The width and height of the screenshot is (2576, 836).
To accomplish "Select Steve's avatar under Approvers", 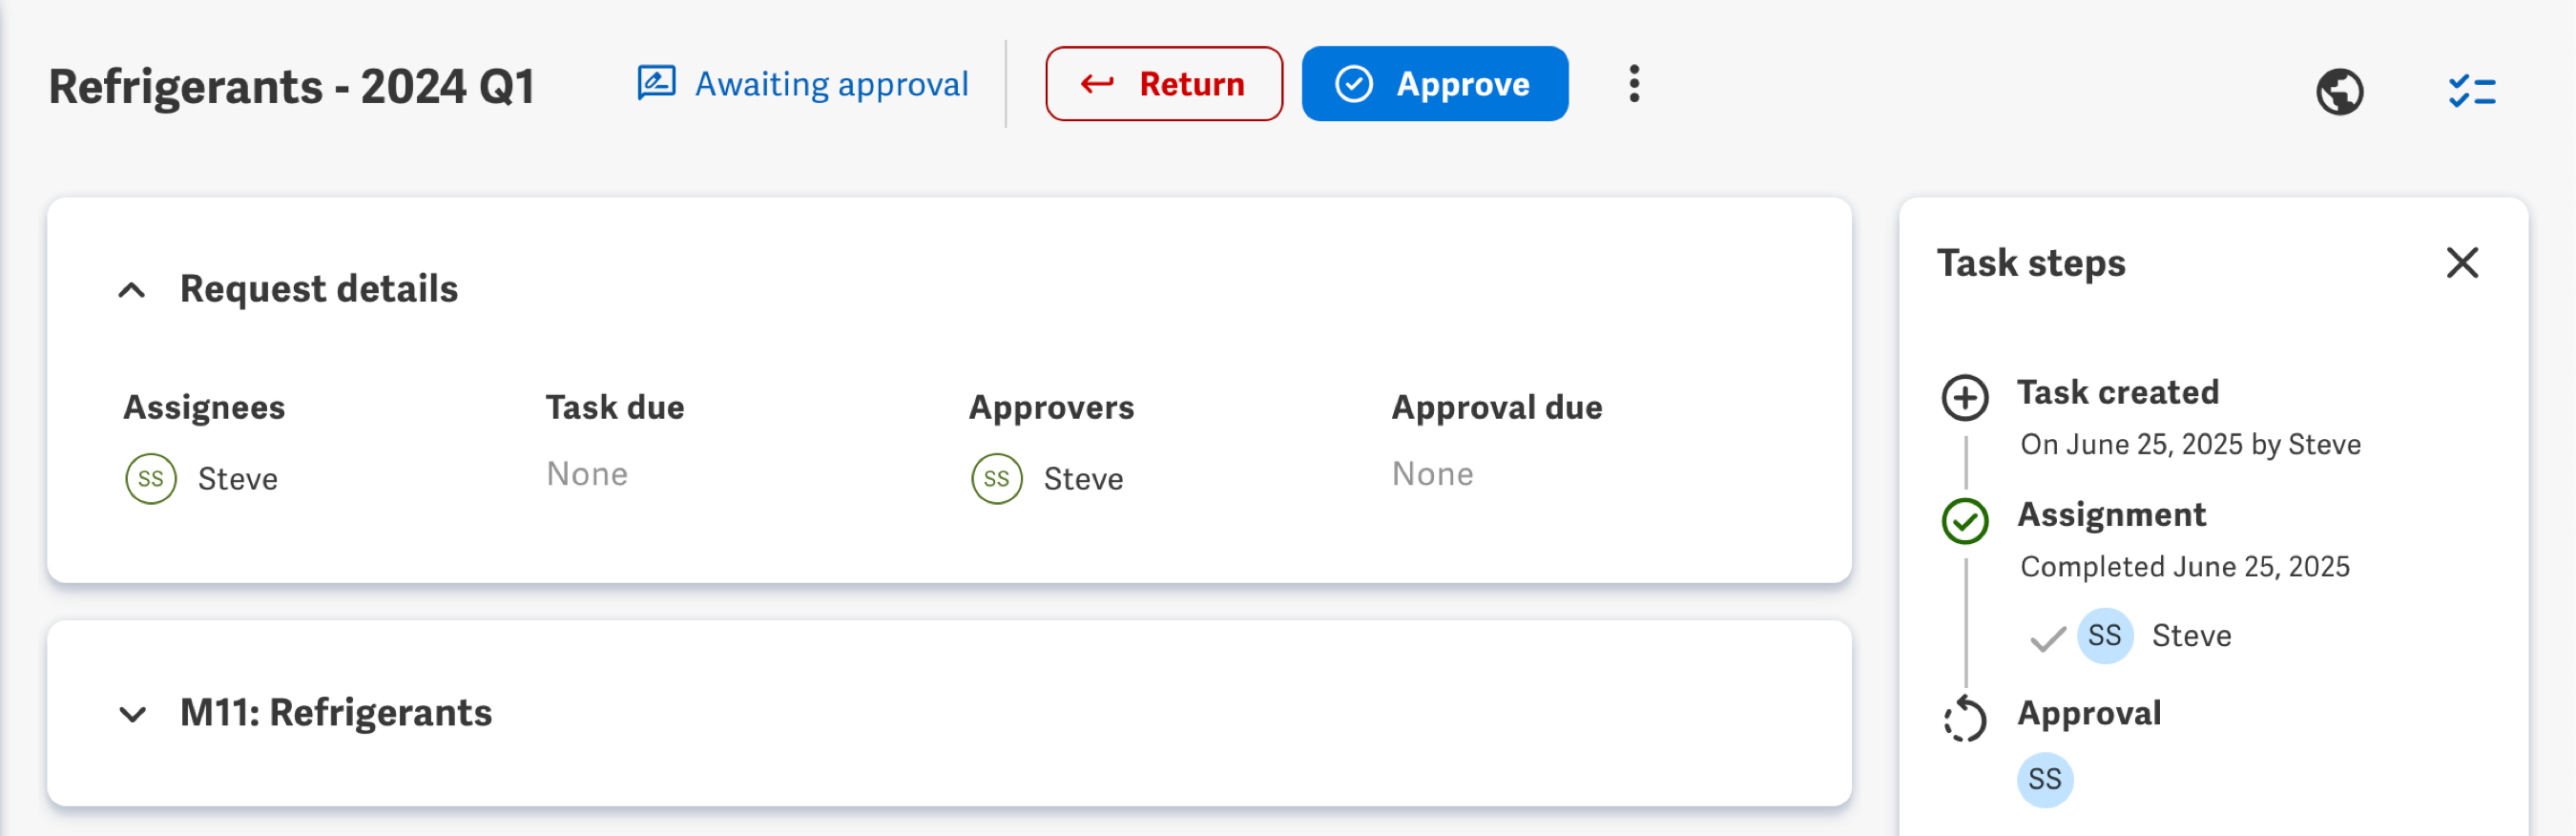I will pos(994,478).
